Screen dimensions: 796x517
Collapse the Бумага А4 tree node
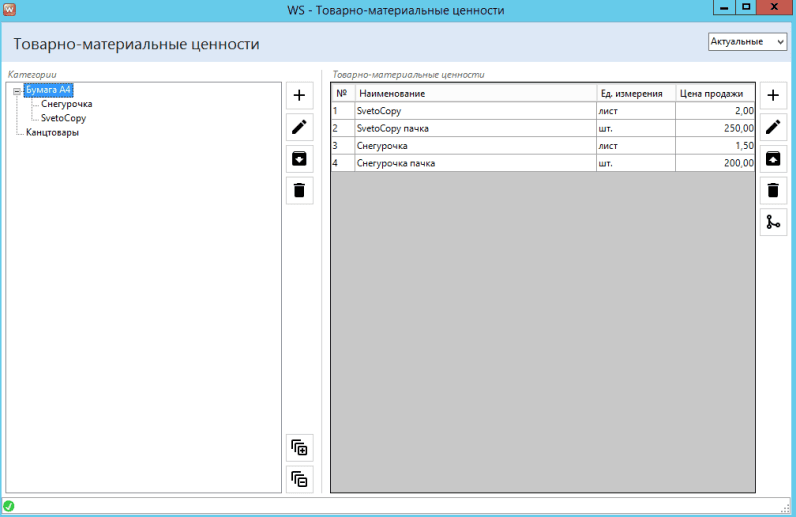[x=17, y=91]
